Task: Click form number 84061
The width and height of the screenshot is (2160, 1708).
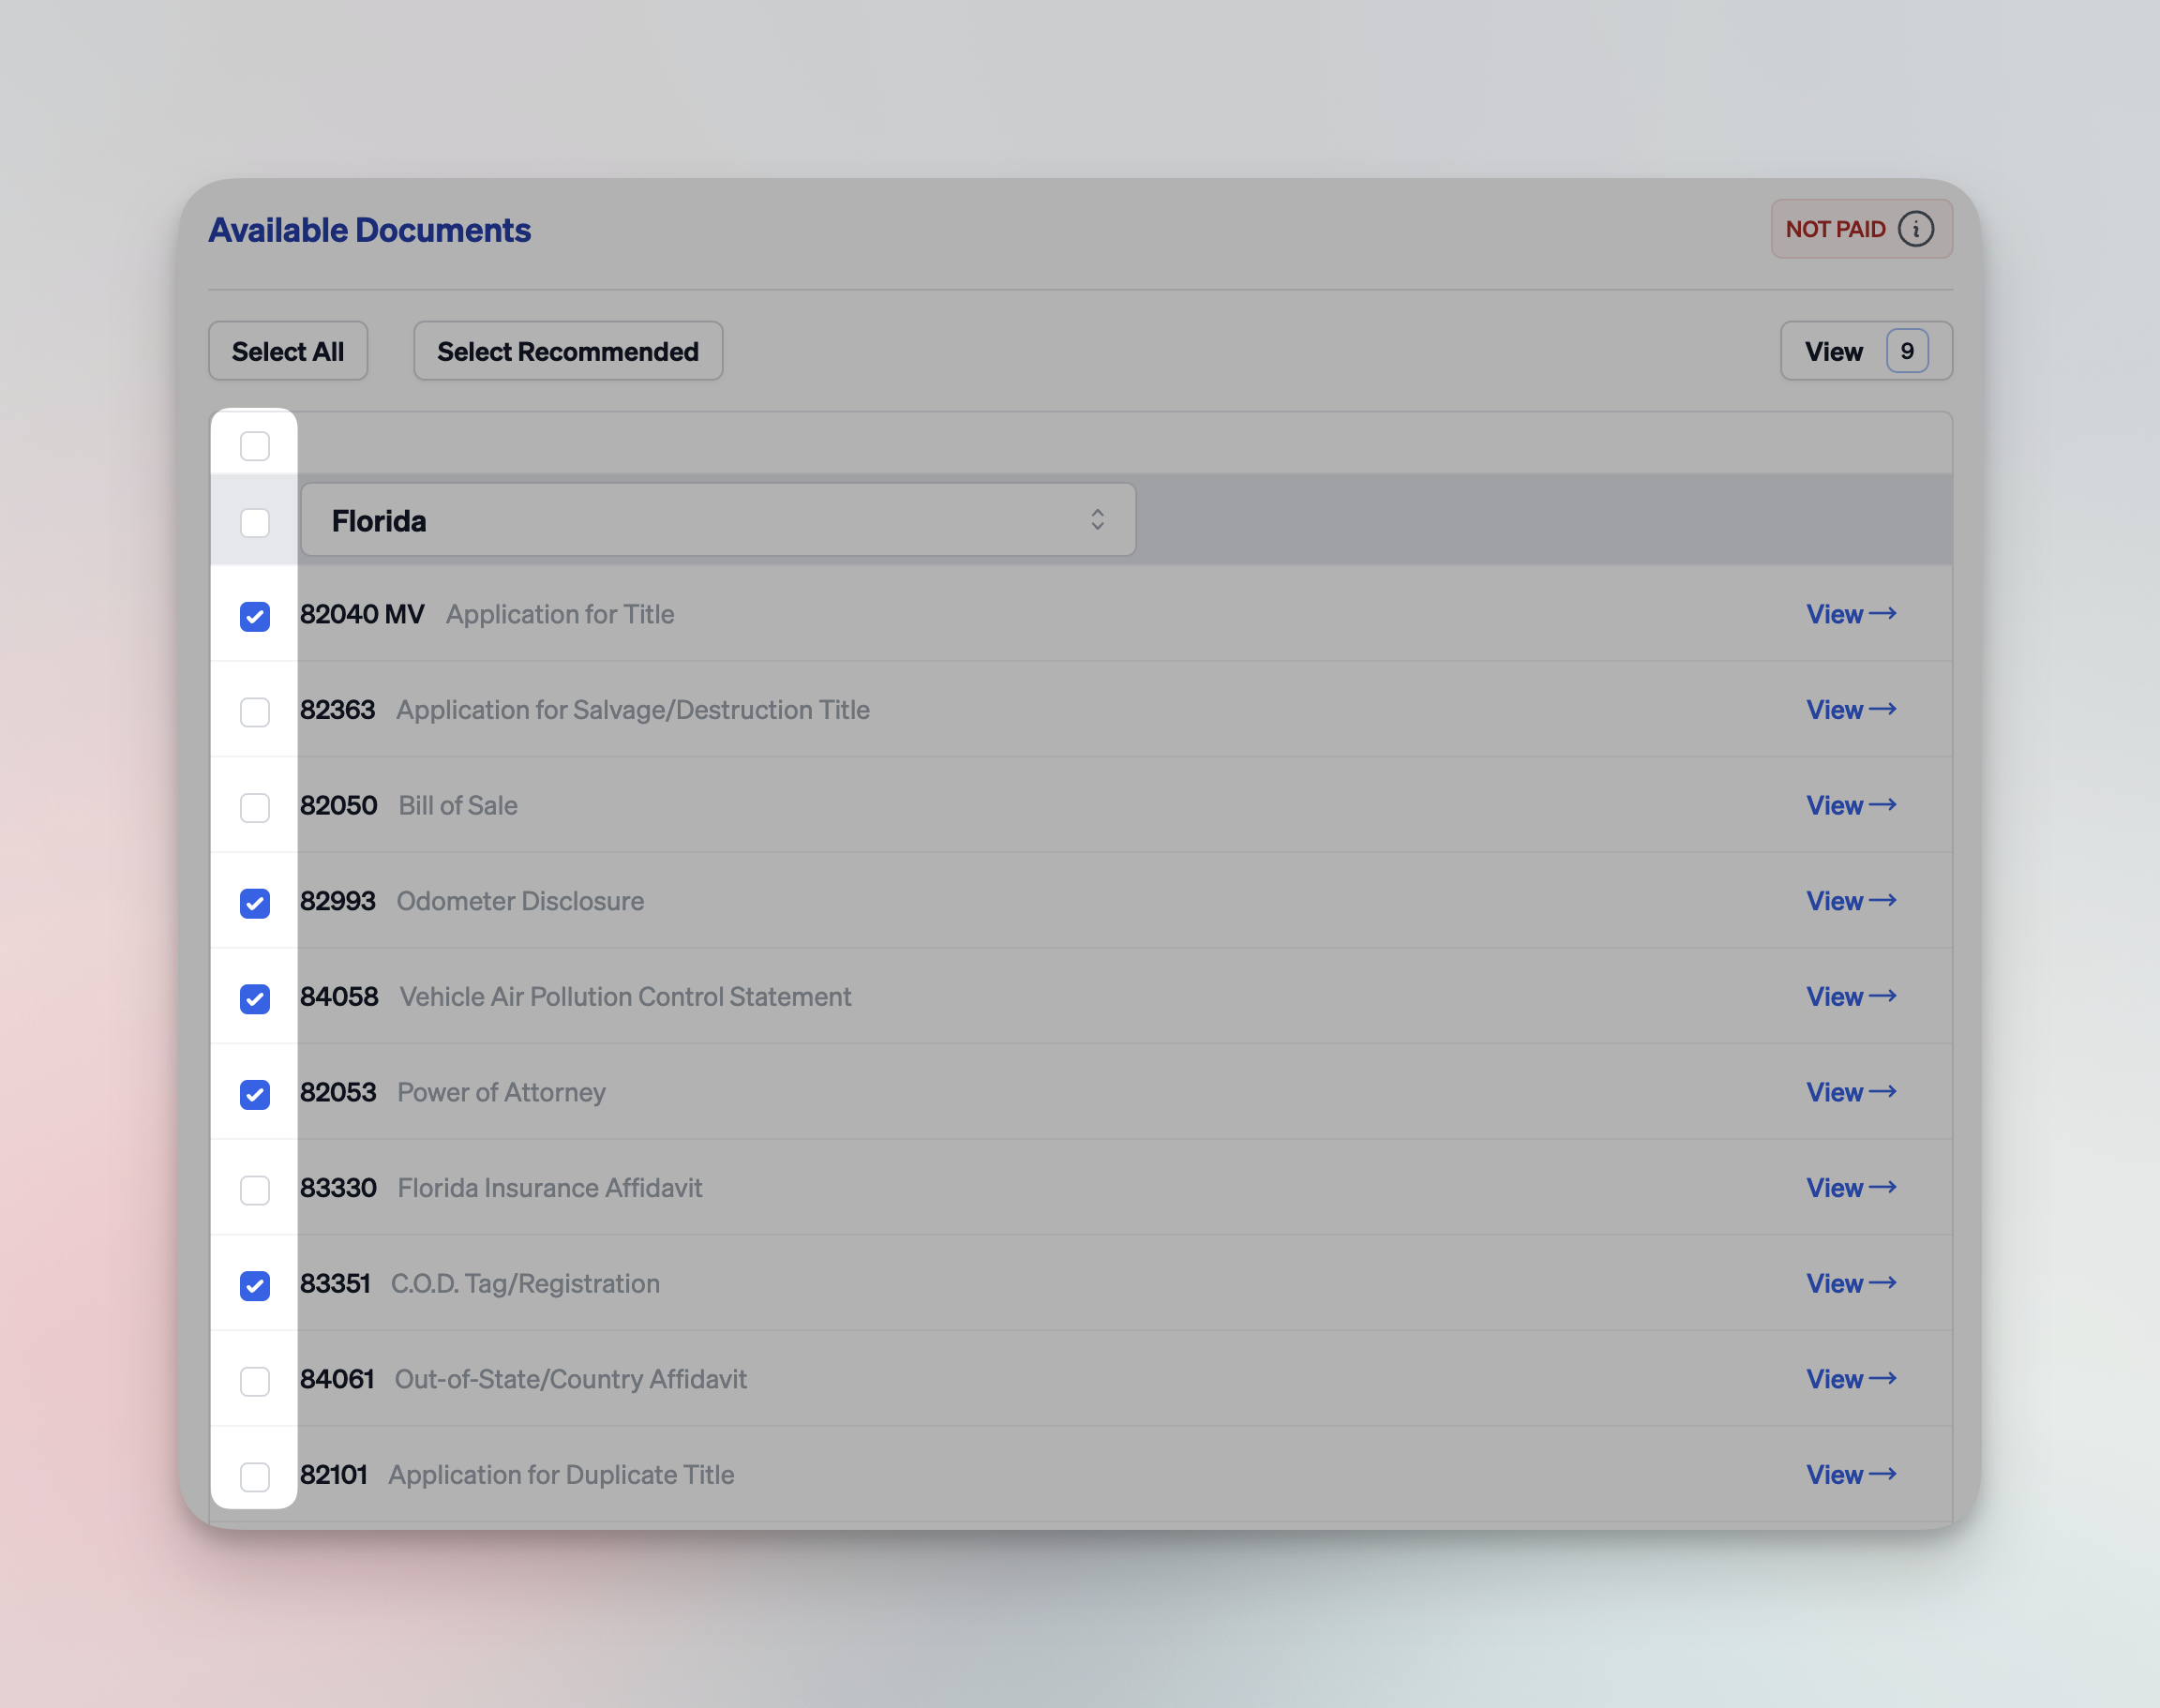Action: pos(337,1379)
